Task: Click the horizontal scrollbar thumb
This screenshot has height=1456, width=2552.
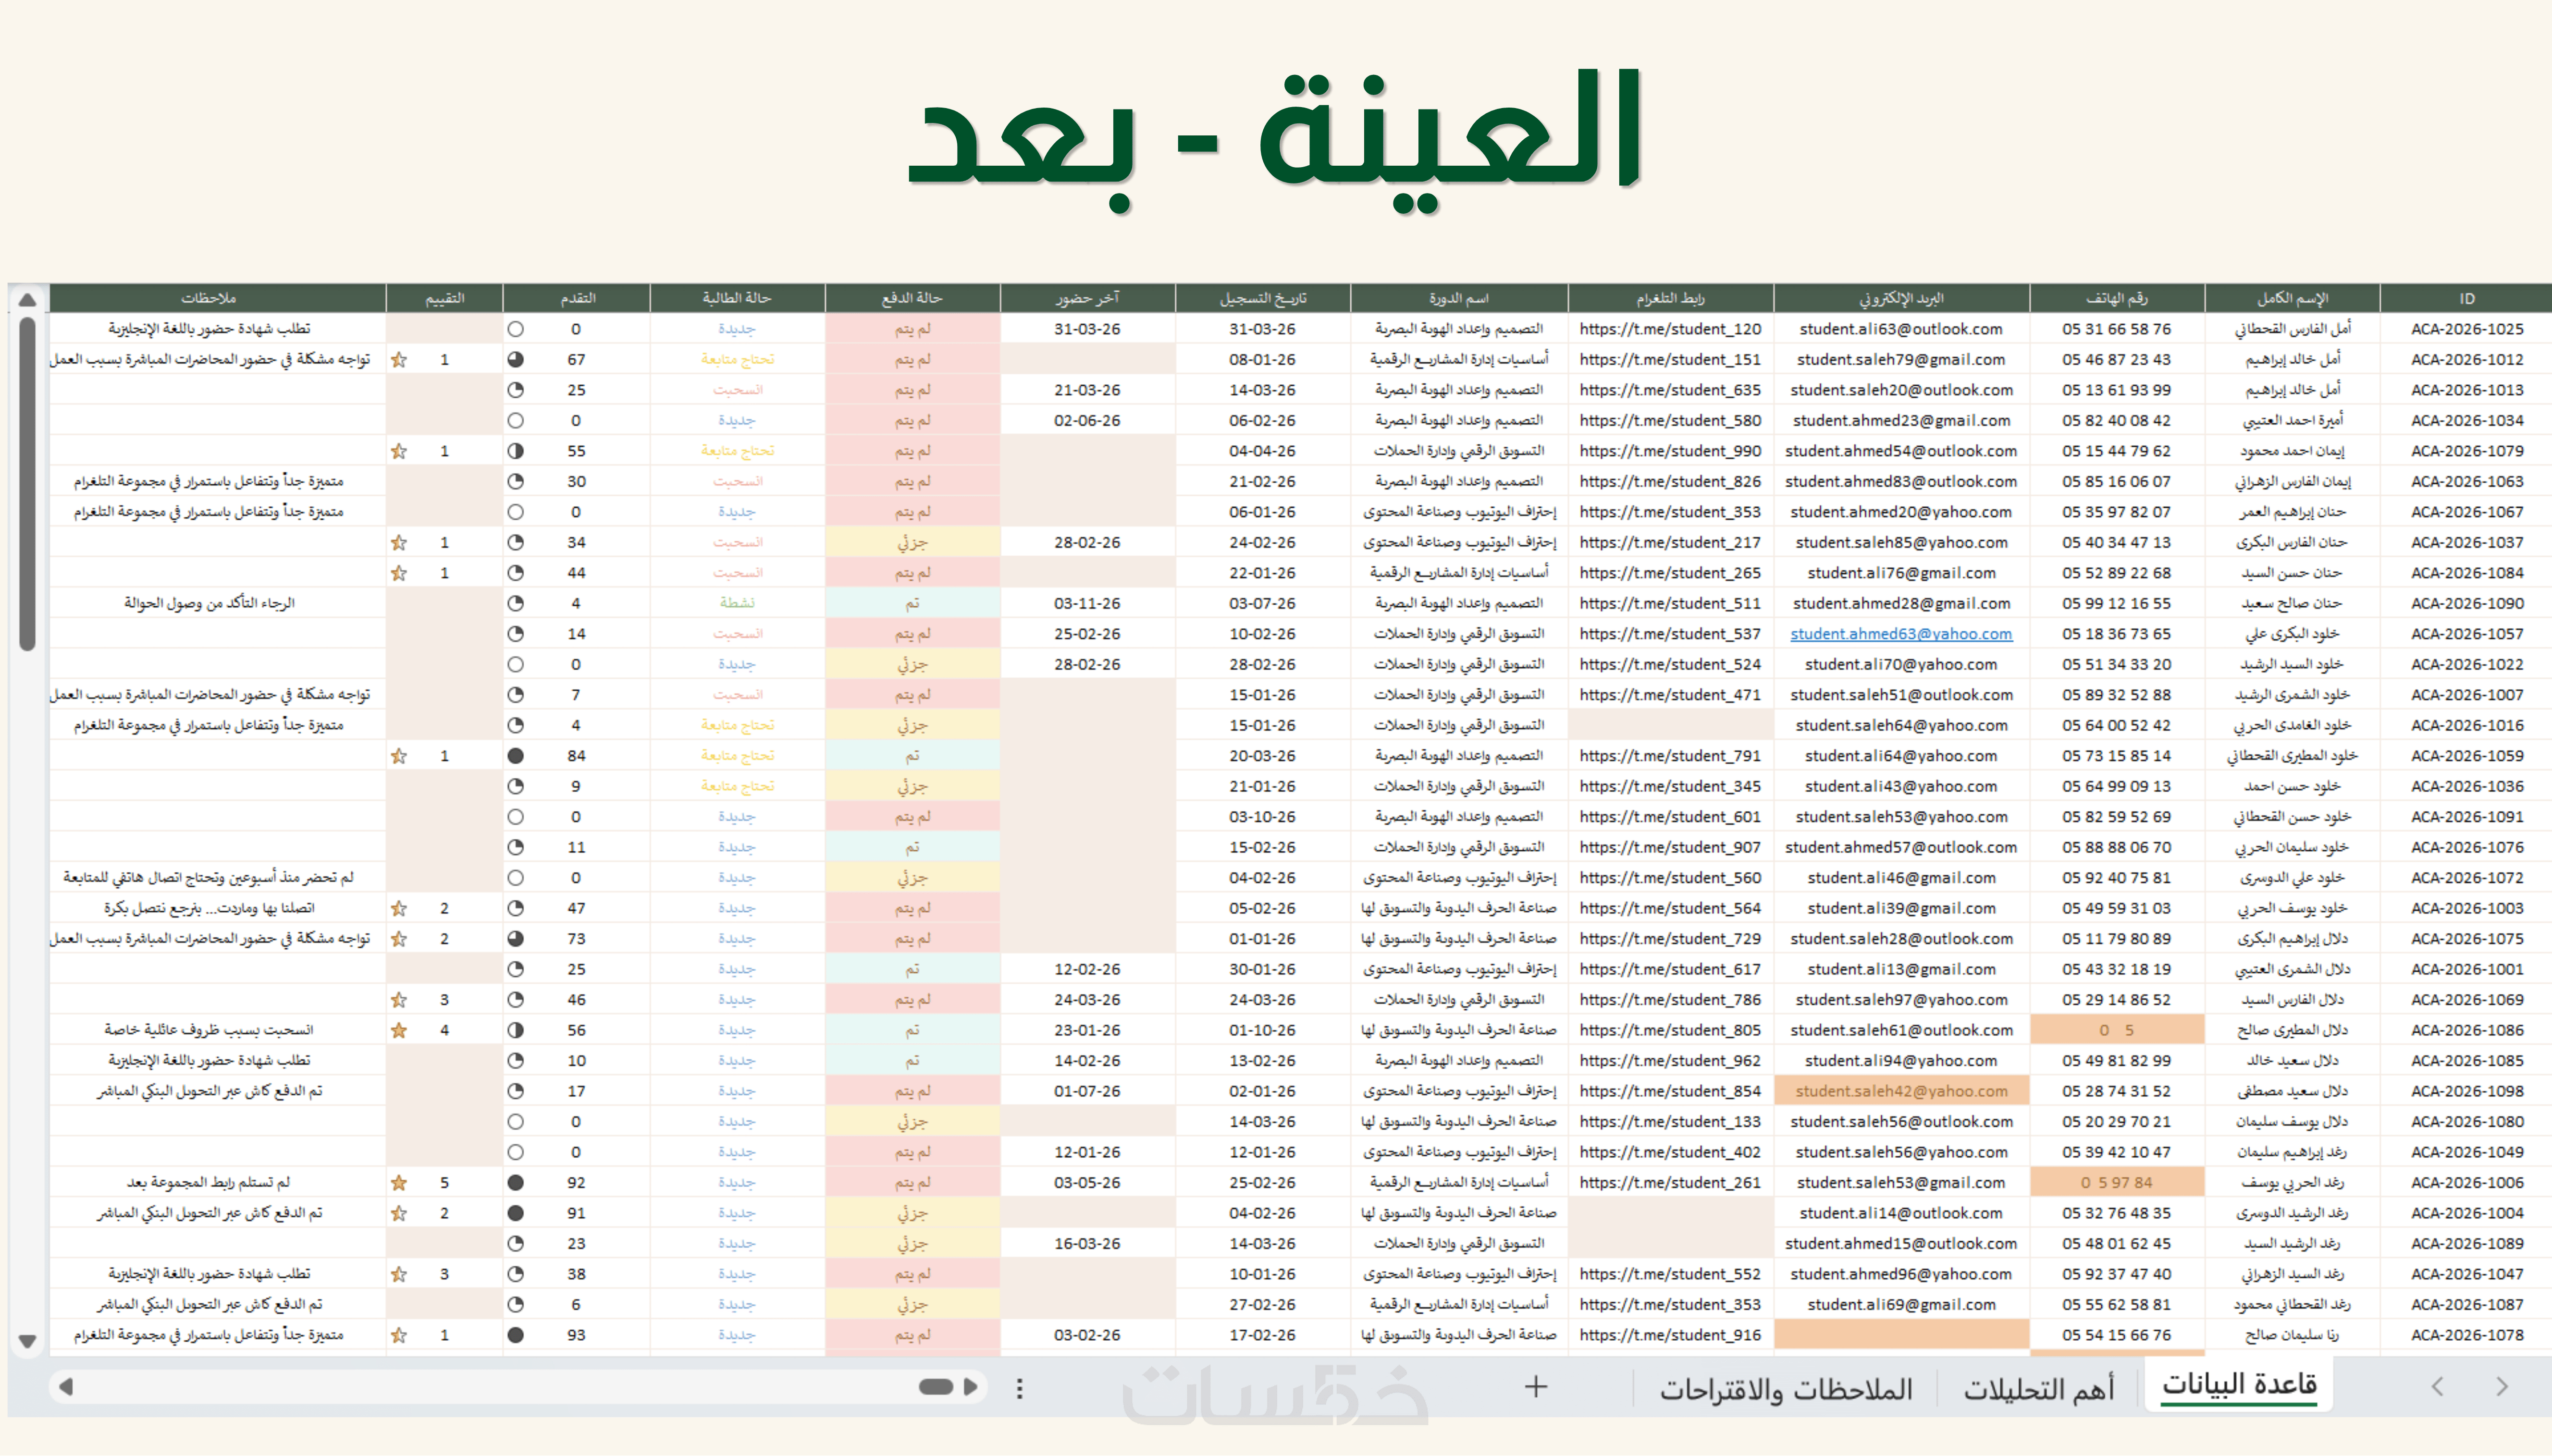Action: click(936, 1387)
